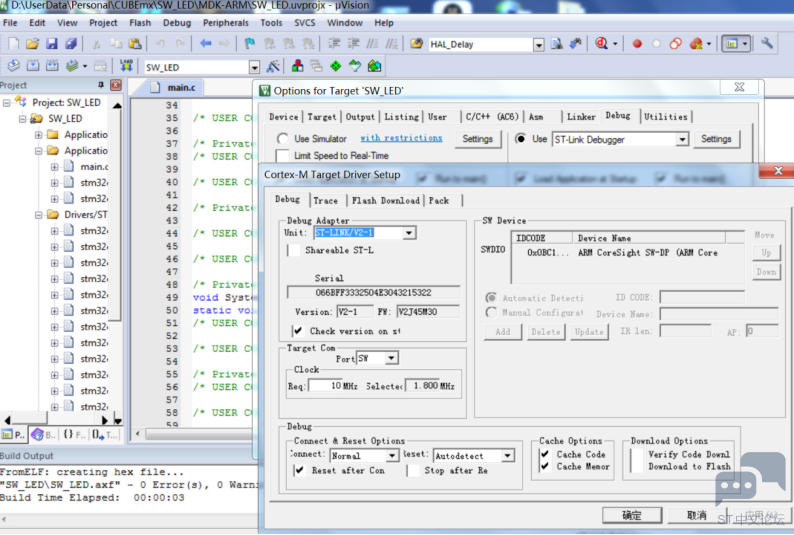
Task: Paste from clipboard icon
Action: [135, 44]
